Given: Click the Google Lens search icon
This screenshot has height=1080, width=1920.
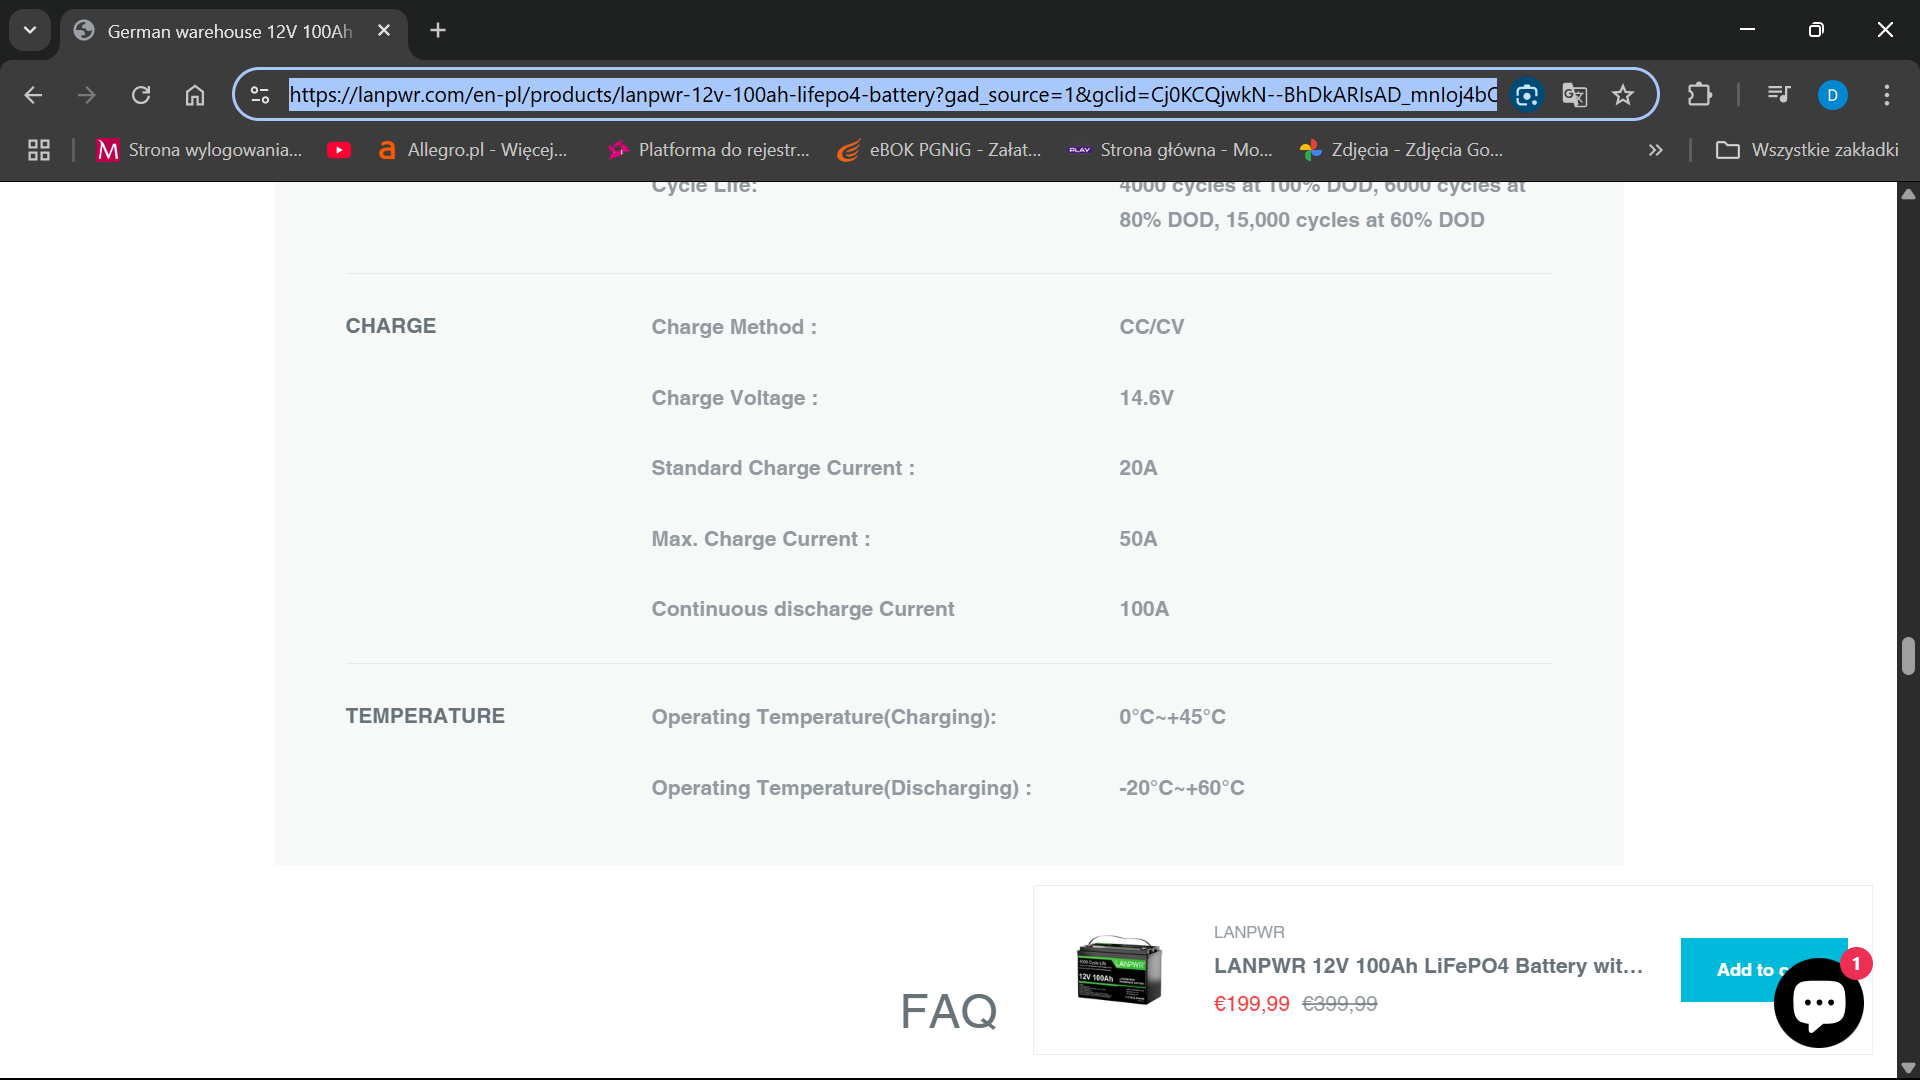Looking at the screenshot, I should [1526, 95].
